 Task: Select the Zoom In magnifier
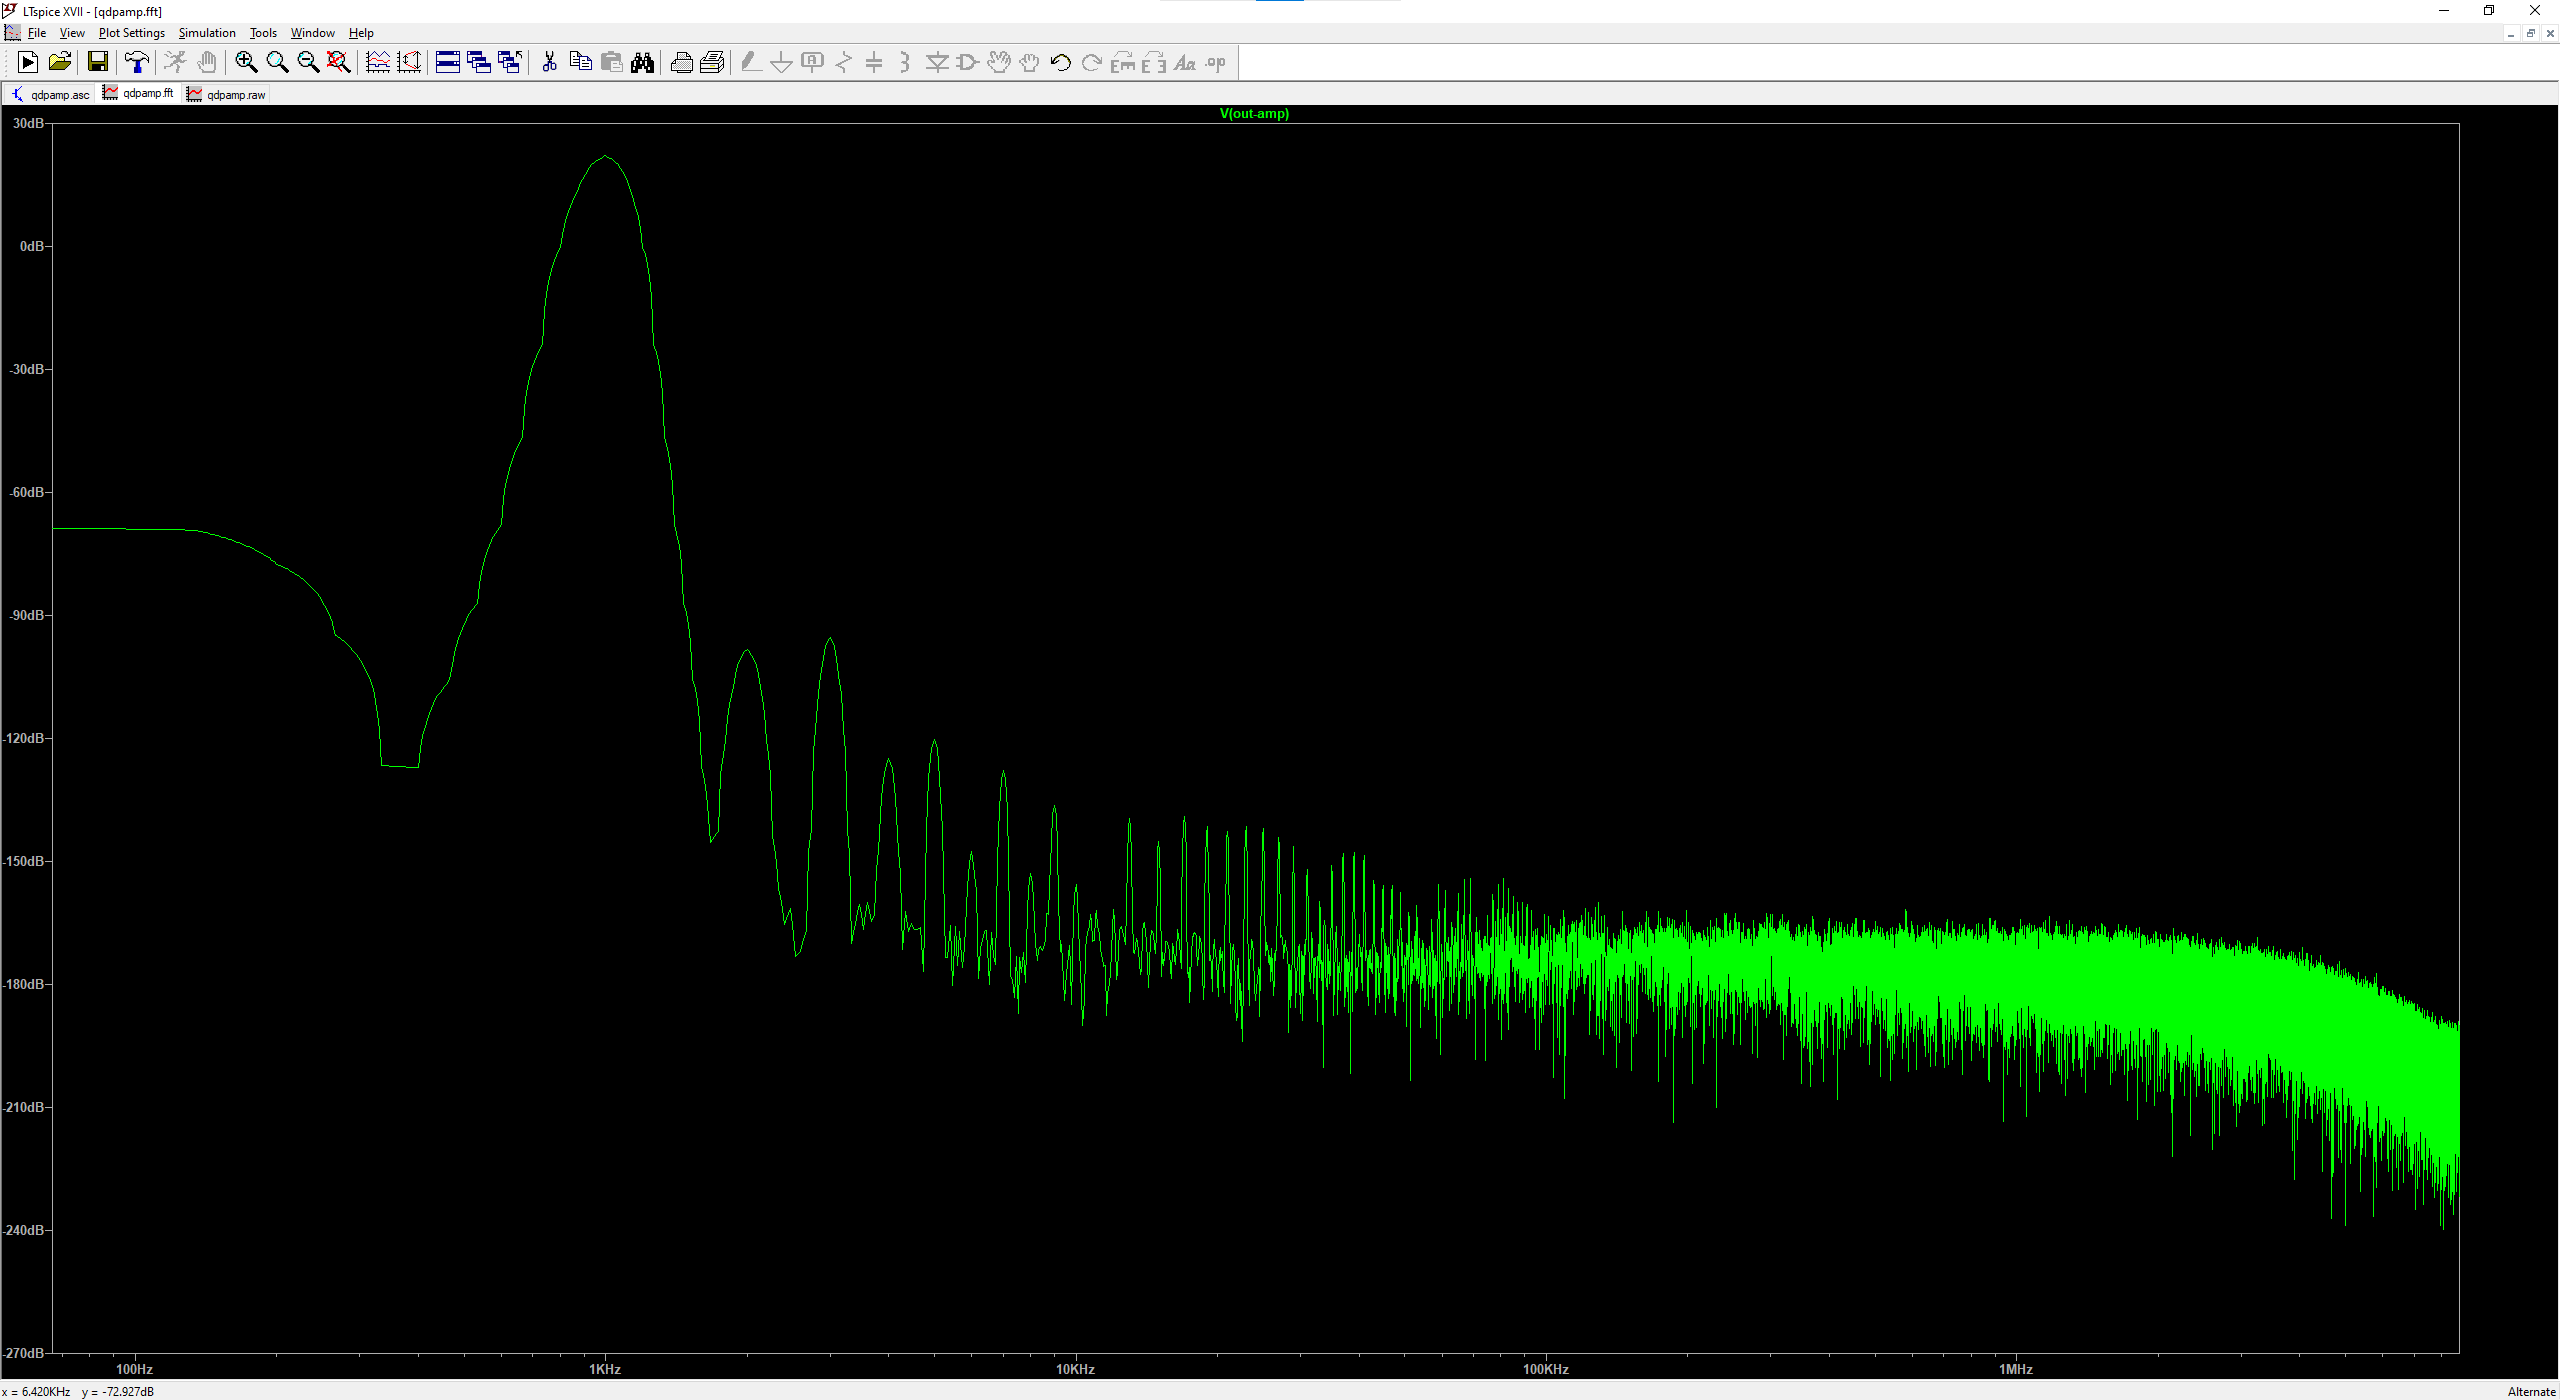(x=246, y=63)
